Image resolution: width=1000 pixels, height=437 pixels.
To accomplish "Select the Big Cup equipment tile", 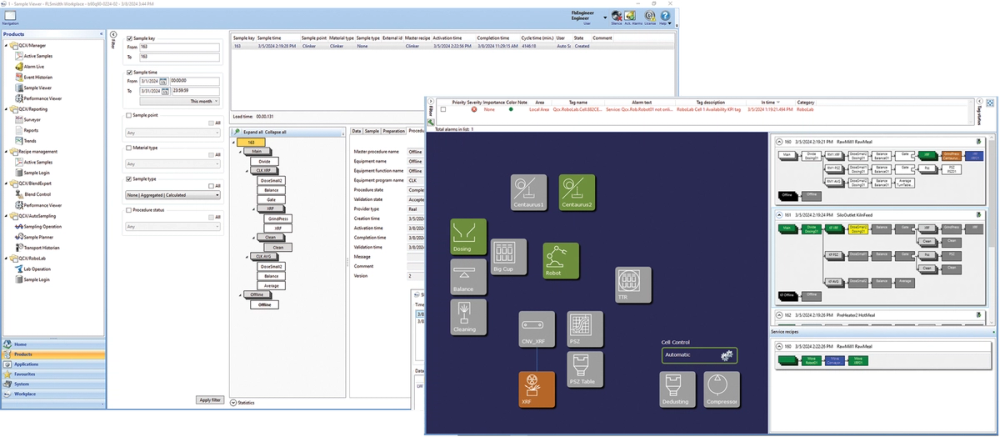I will 508,257.
